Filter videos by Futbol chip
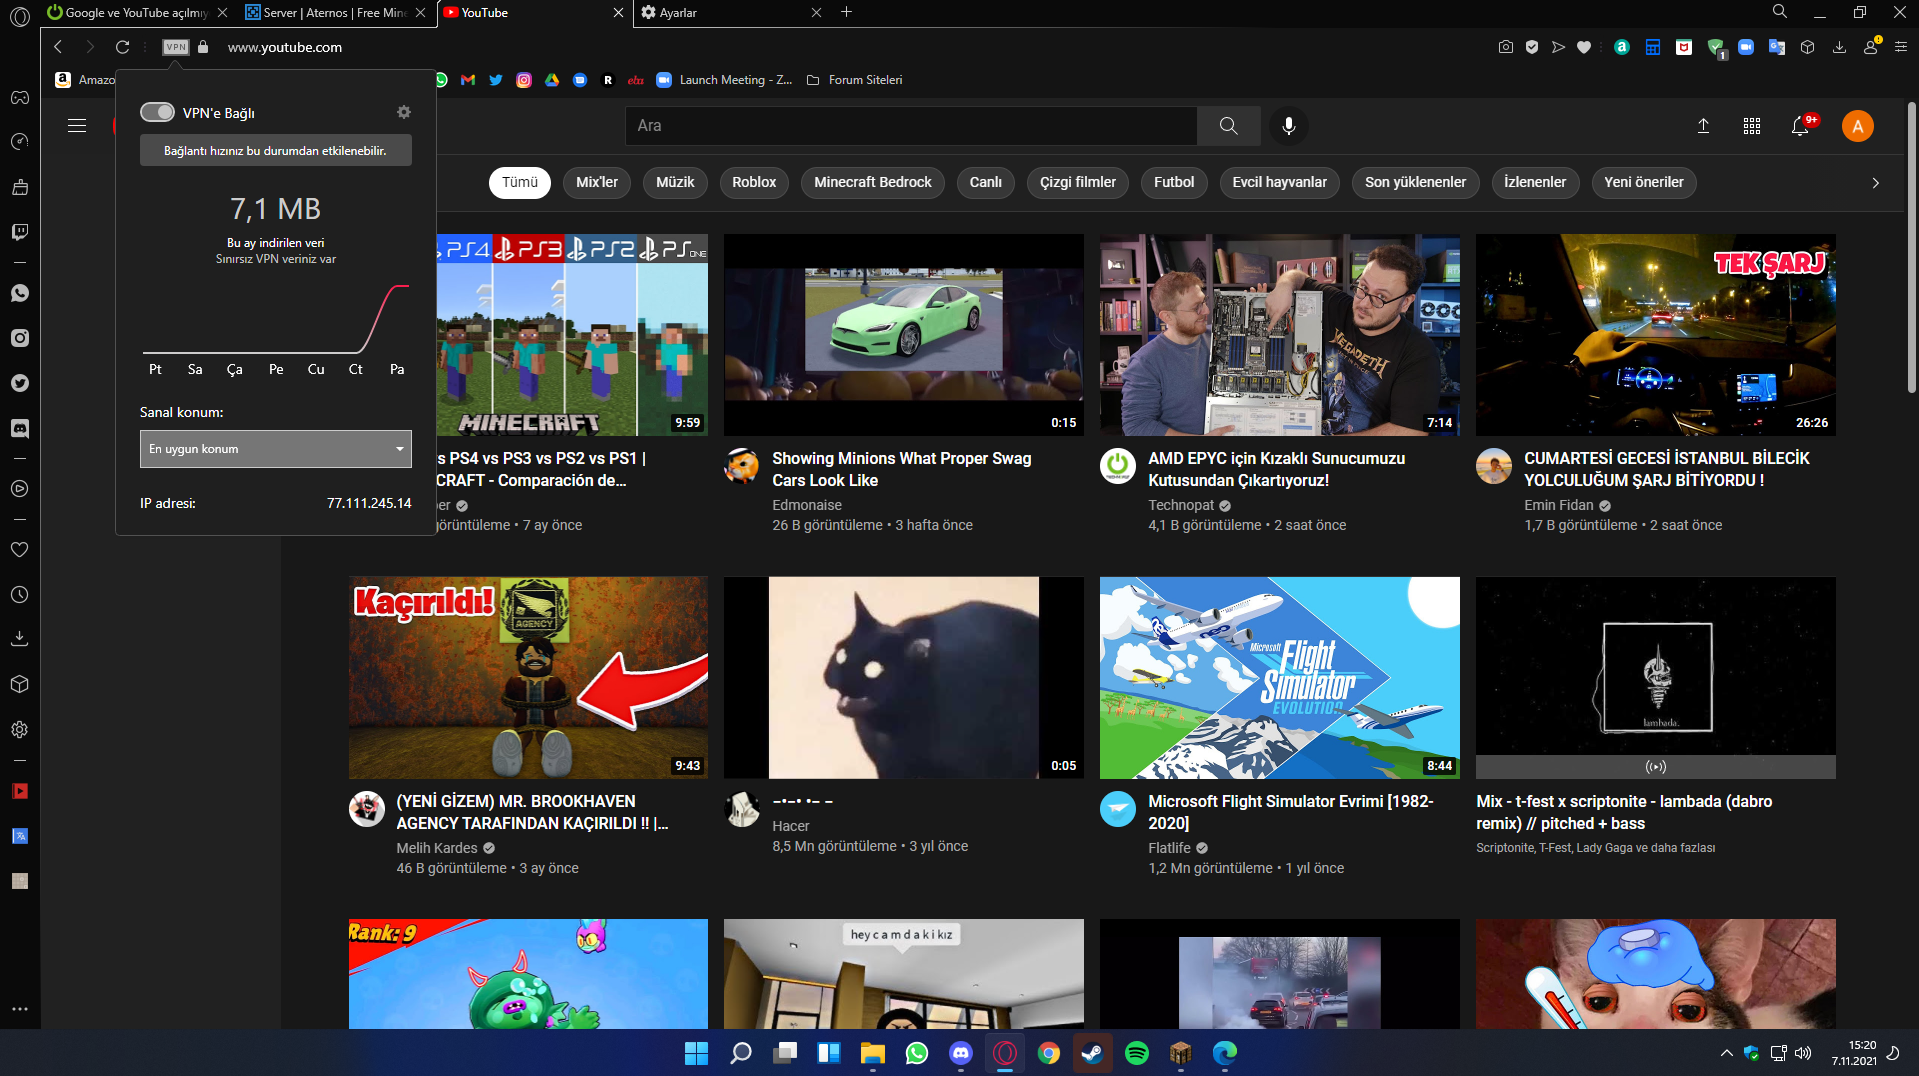The height and width of the screenshot is (1076, 1919). click(x=1174, y=183)
